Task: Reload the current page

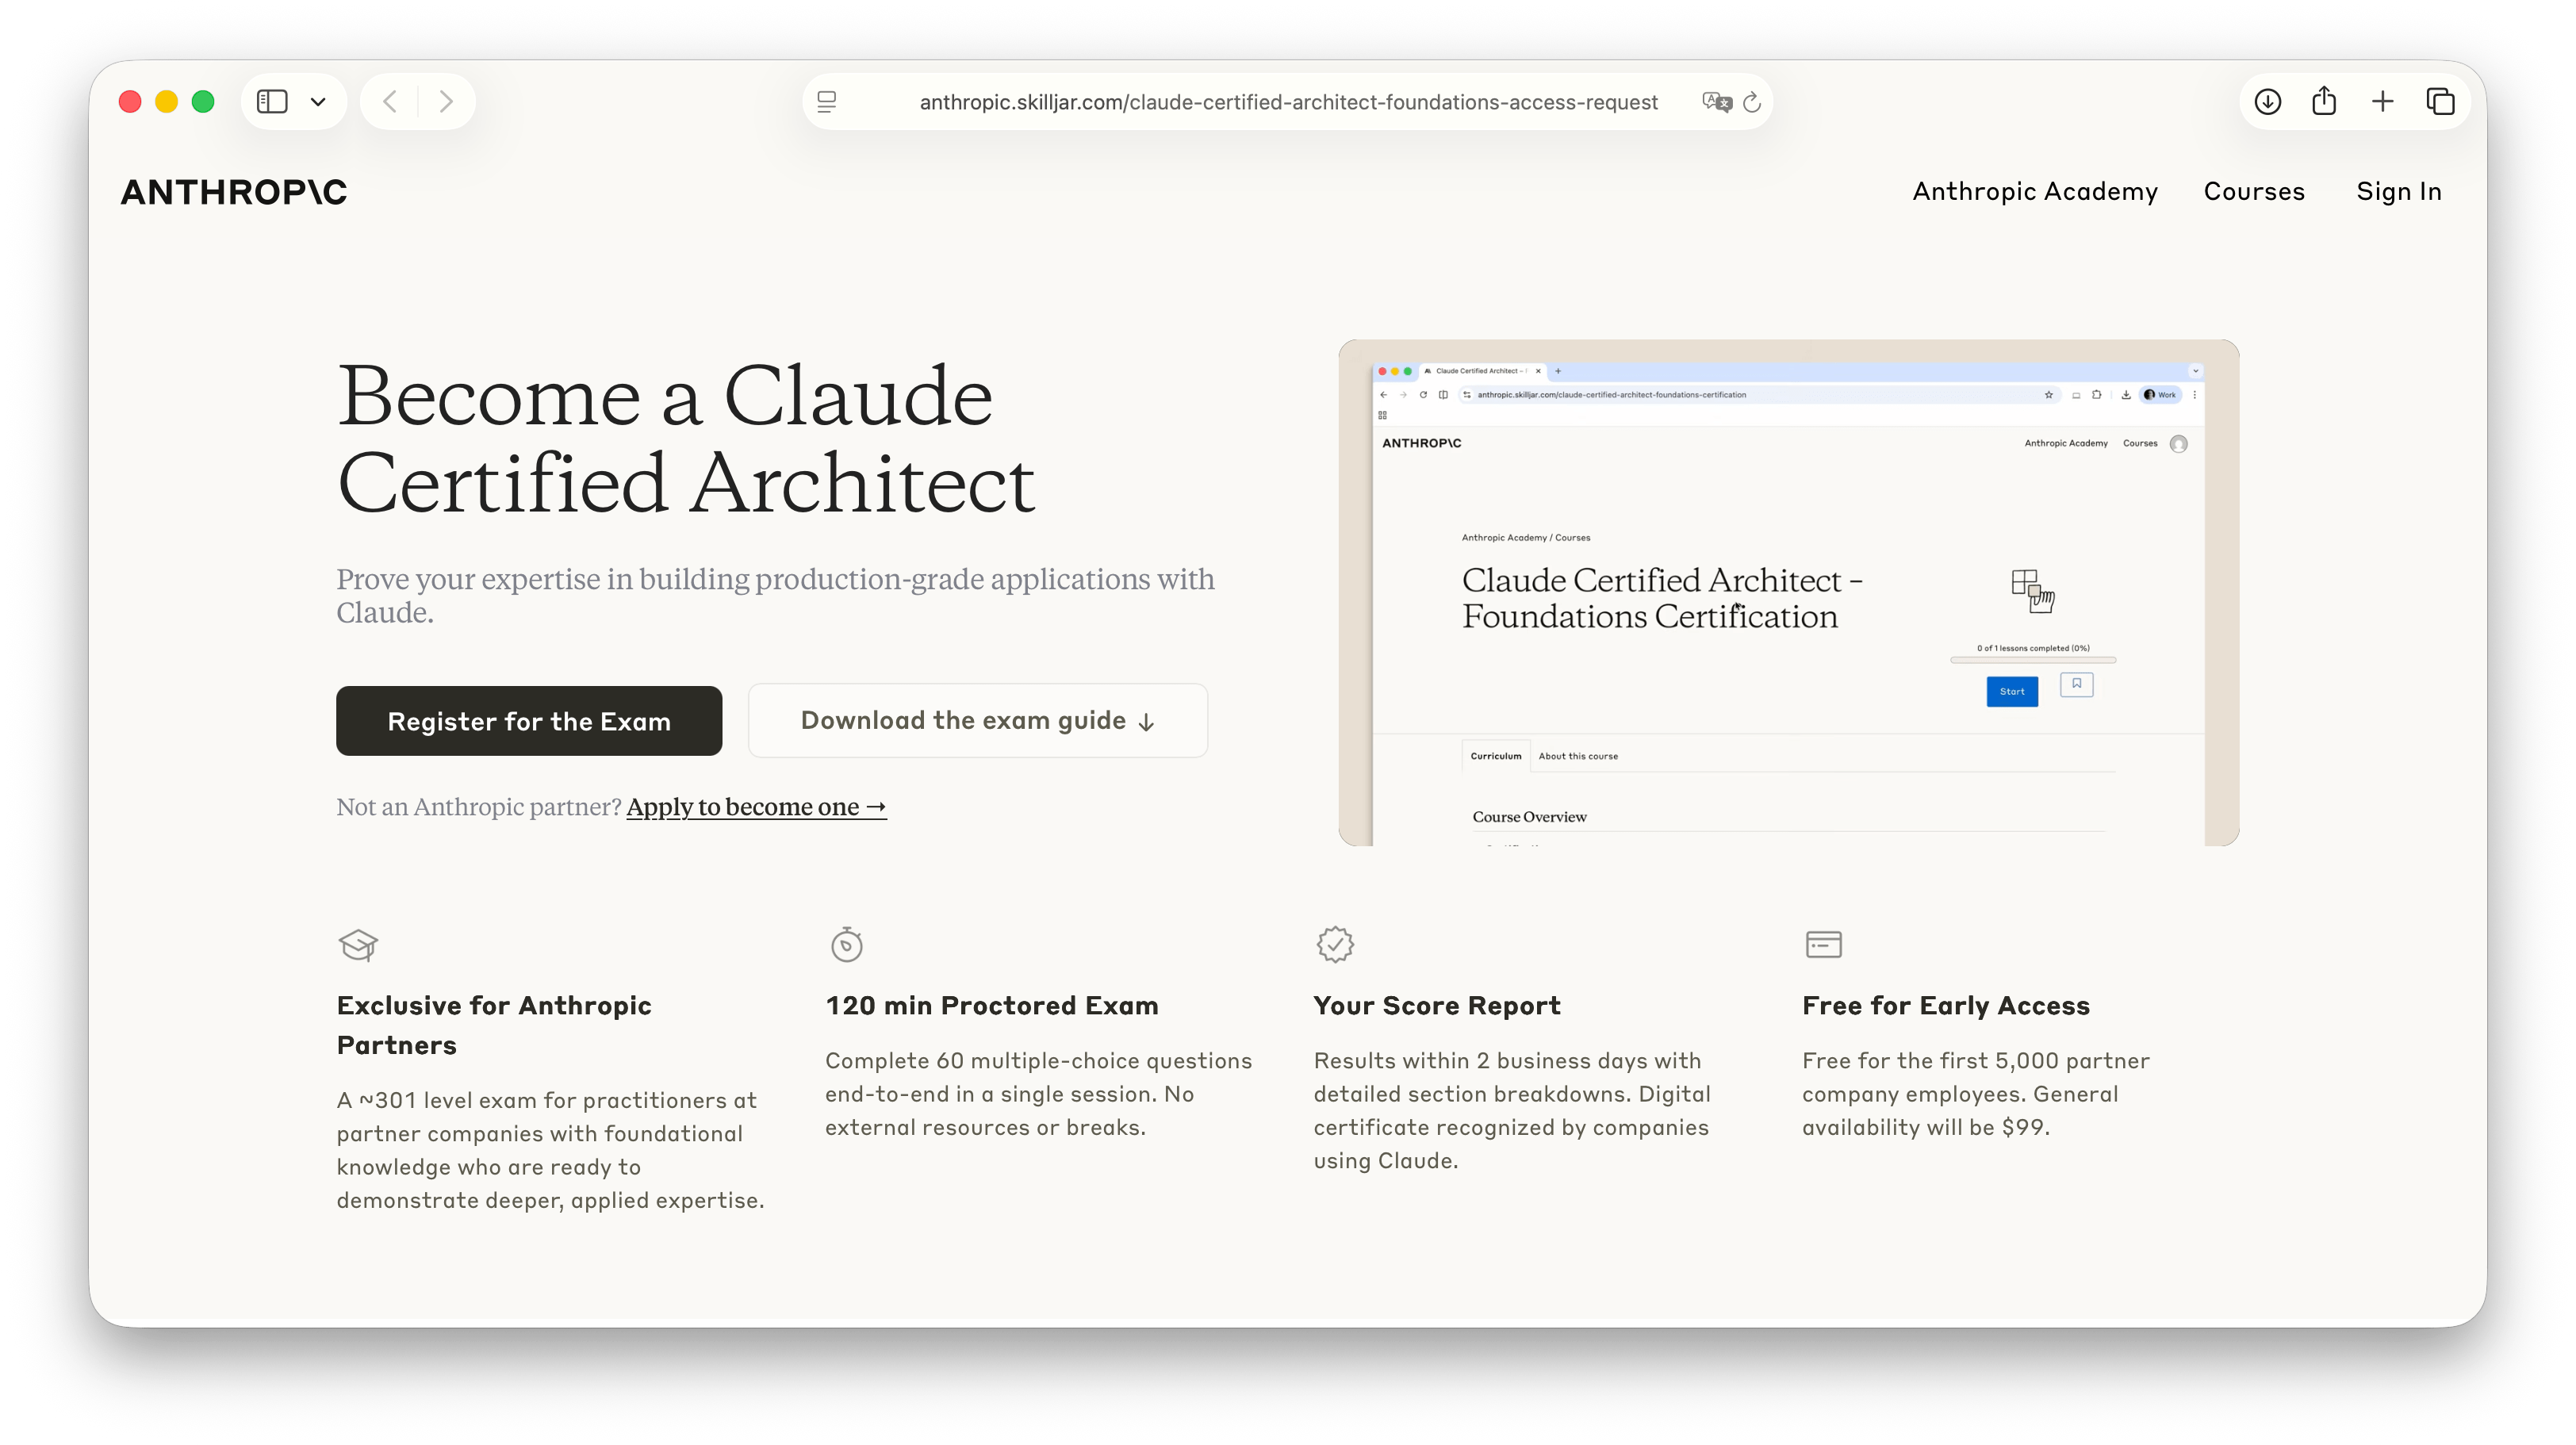Action: [1751, 101]
